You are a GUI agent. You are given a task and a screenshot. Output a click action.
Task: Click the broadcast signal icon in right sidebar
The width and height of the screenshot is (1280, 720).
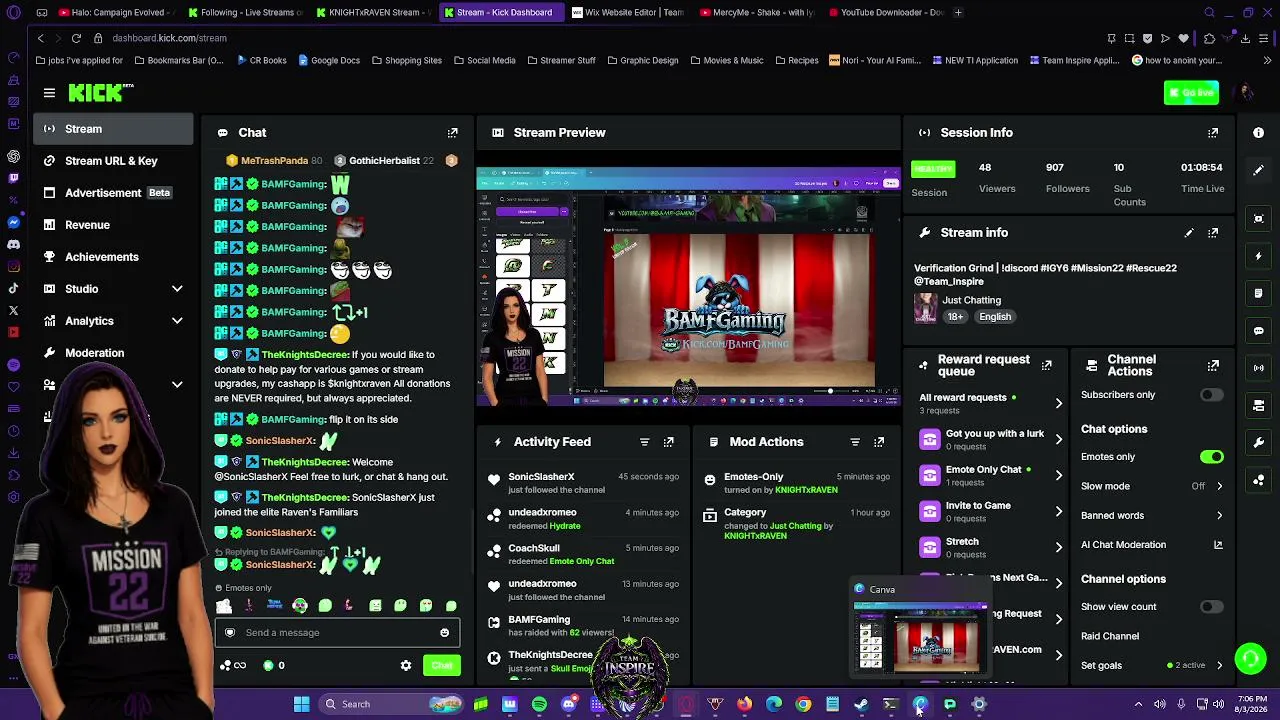coord(1259,368)
